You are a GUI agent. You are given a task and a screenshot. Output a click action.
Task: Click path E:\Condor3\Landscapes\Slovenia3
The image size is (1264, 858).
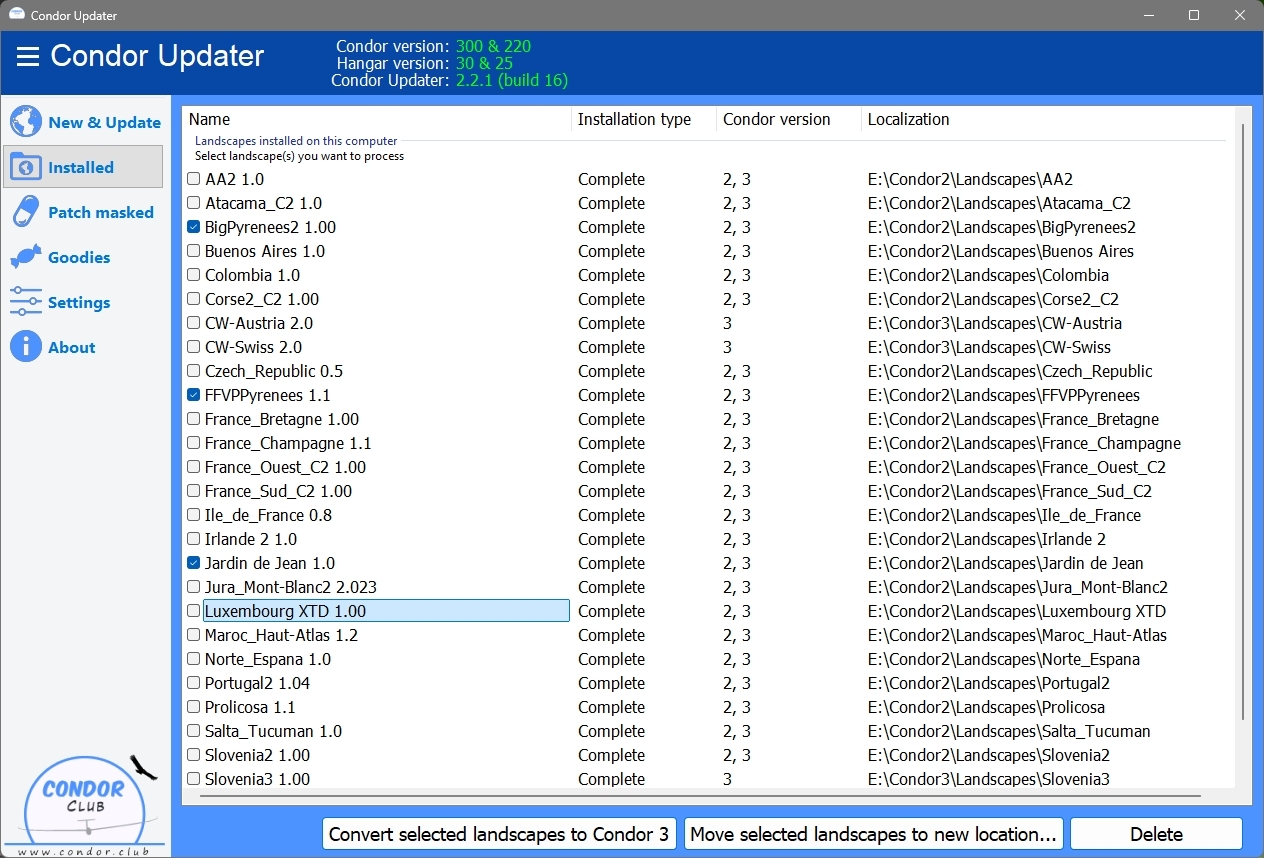988,779
